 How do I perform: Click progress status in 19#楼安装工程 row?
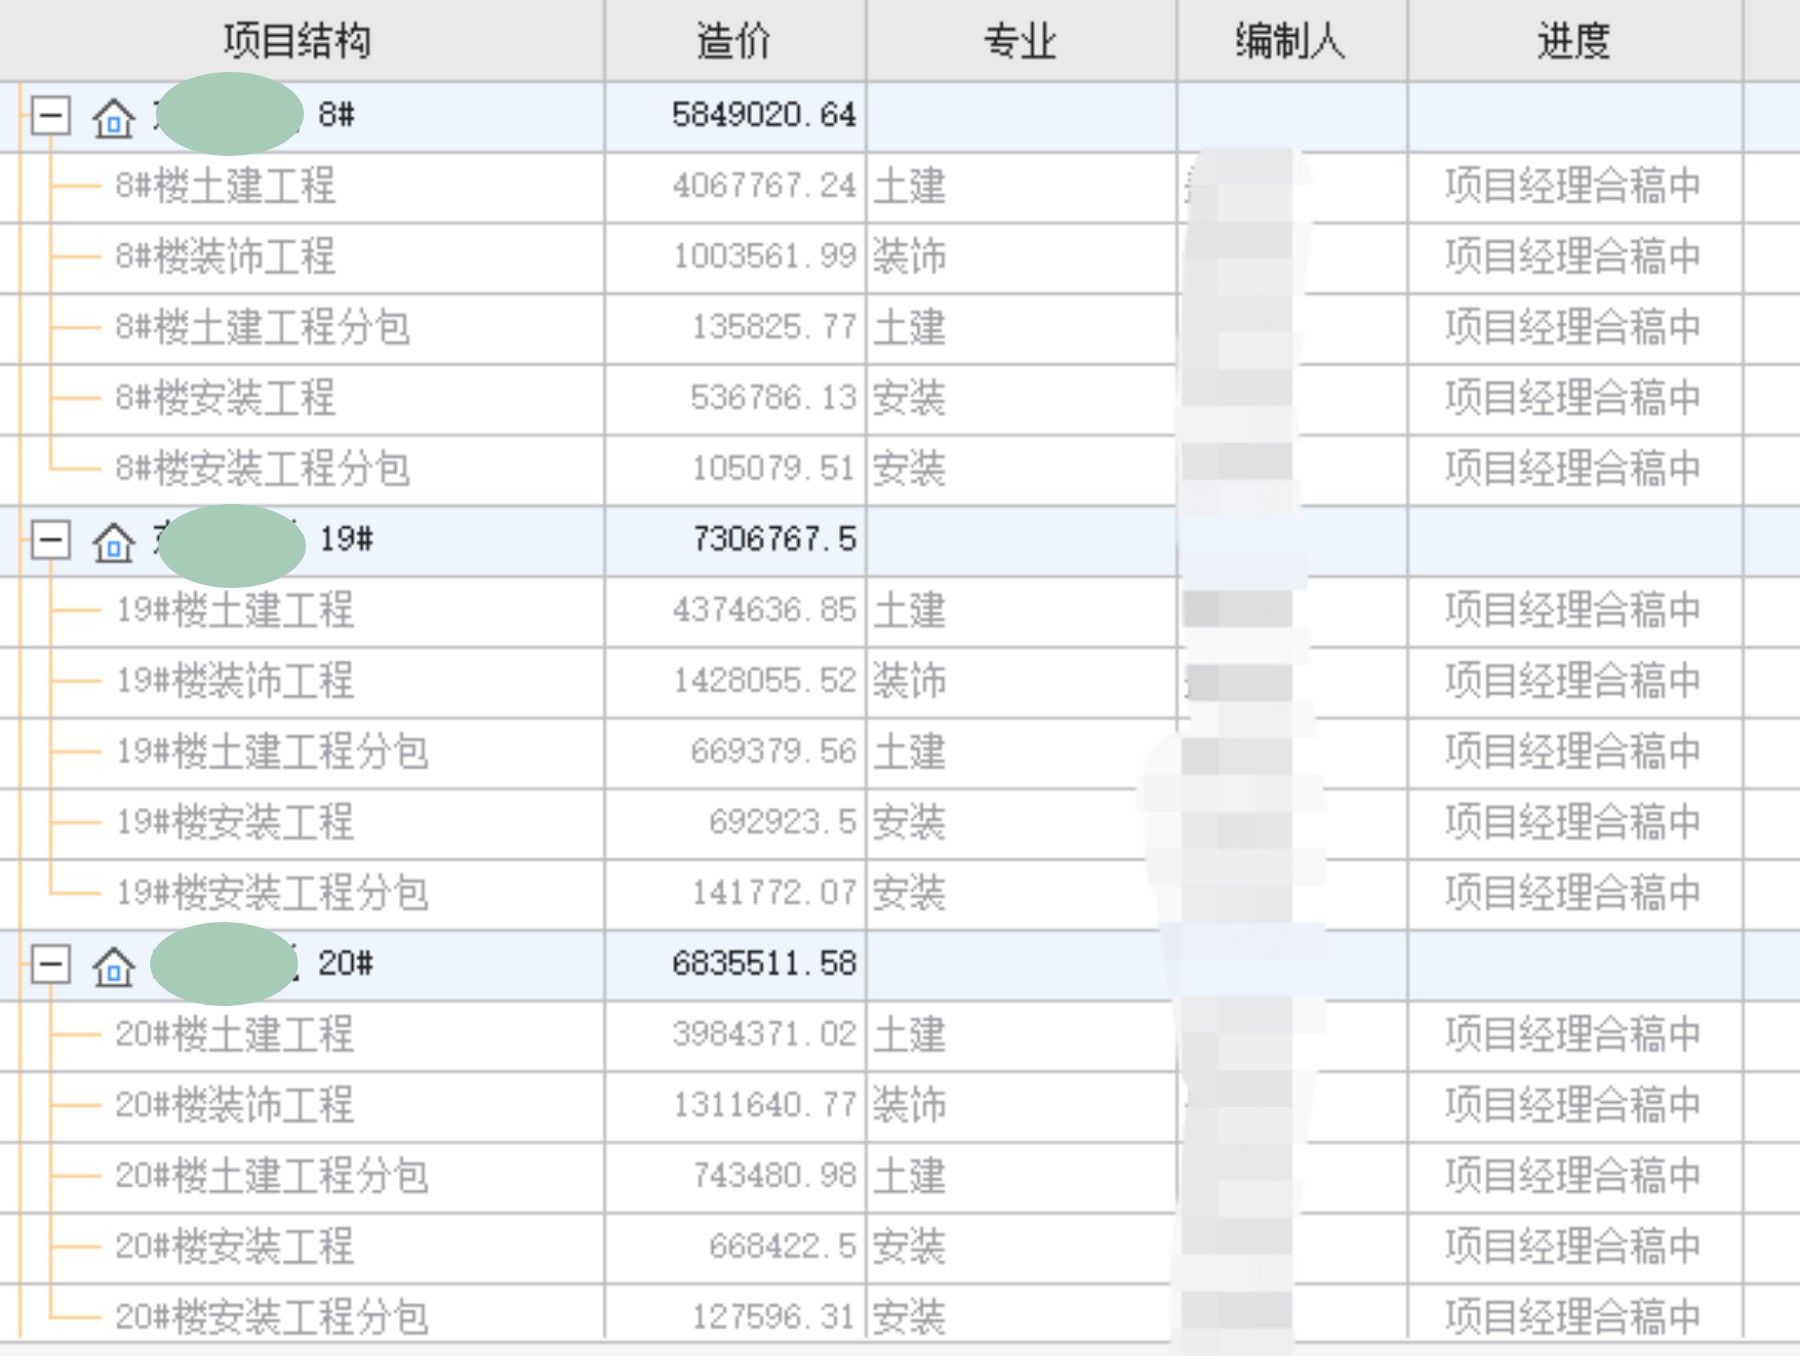1573,822
